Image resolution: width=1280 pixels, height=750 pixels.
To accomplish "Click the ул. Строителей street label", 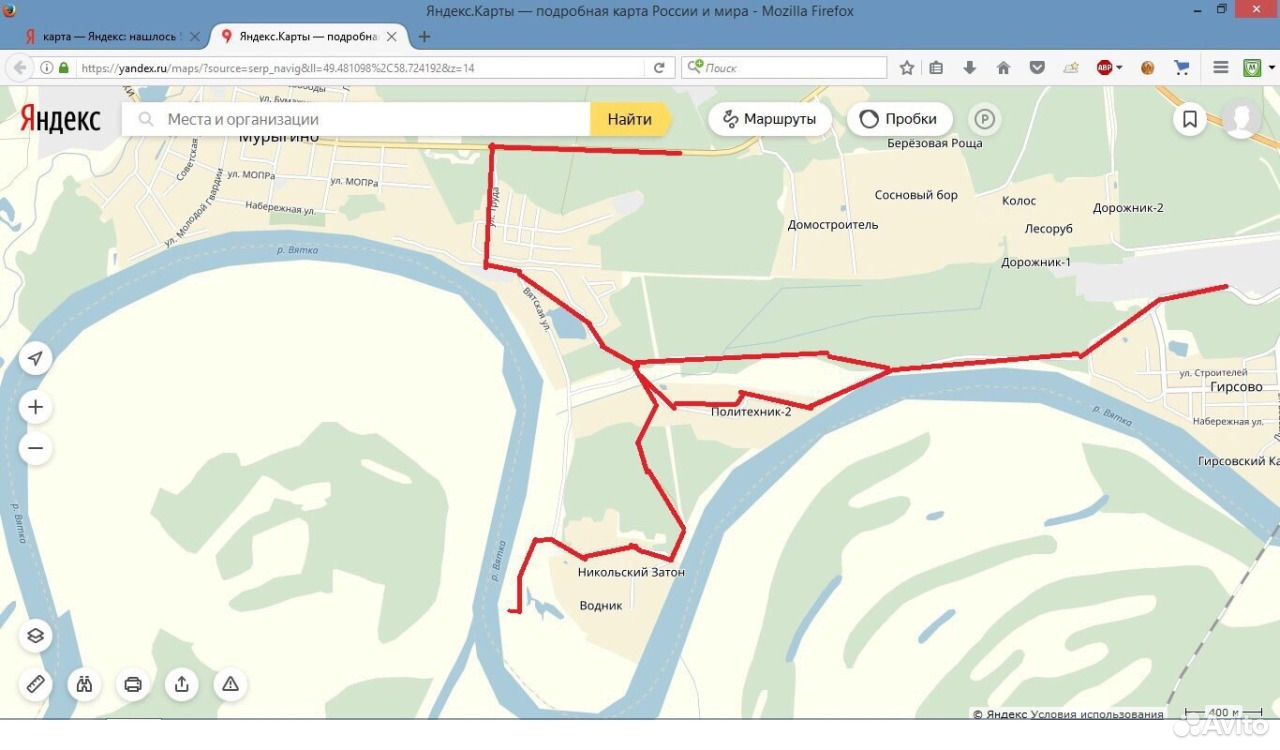I will click(1214, 373).
